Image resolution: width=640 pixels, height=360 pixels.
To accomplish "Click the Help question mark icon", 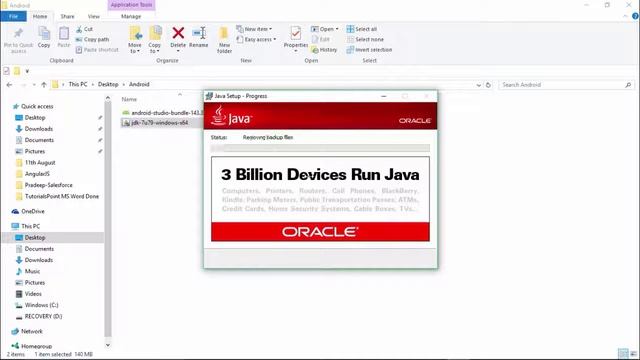I will pyautogui.click(x=635, y=16).
